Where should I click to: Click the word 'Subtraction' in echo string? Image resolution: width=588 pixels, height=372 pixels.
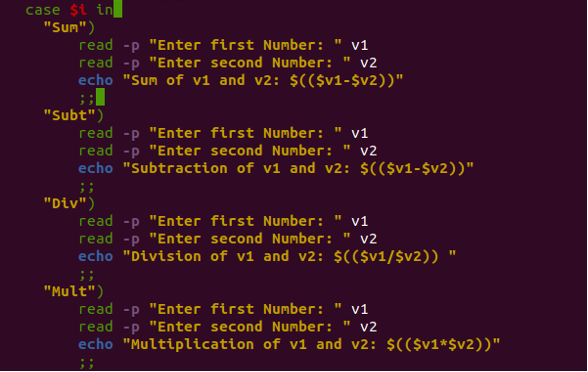[x=179, y=168]
